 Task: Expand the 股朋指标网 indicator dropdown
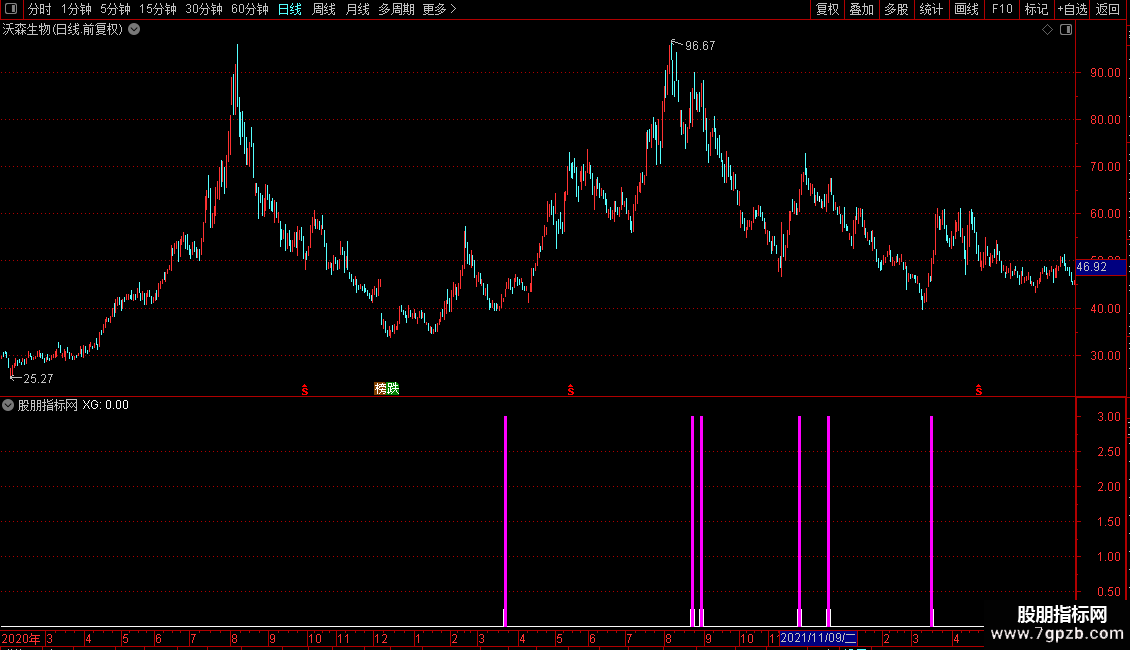pyautogui.click(x=8, y=405)
